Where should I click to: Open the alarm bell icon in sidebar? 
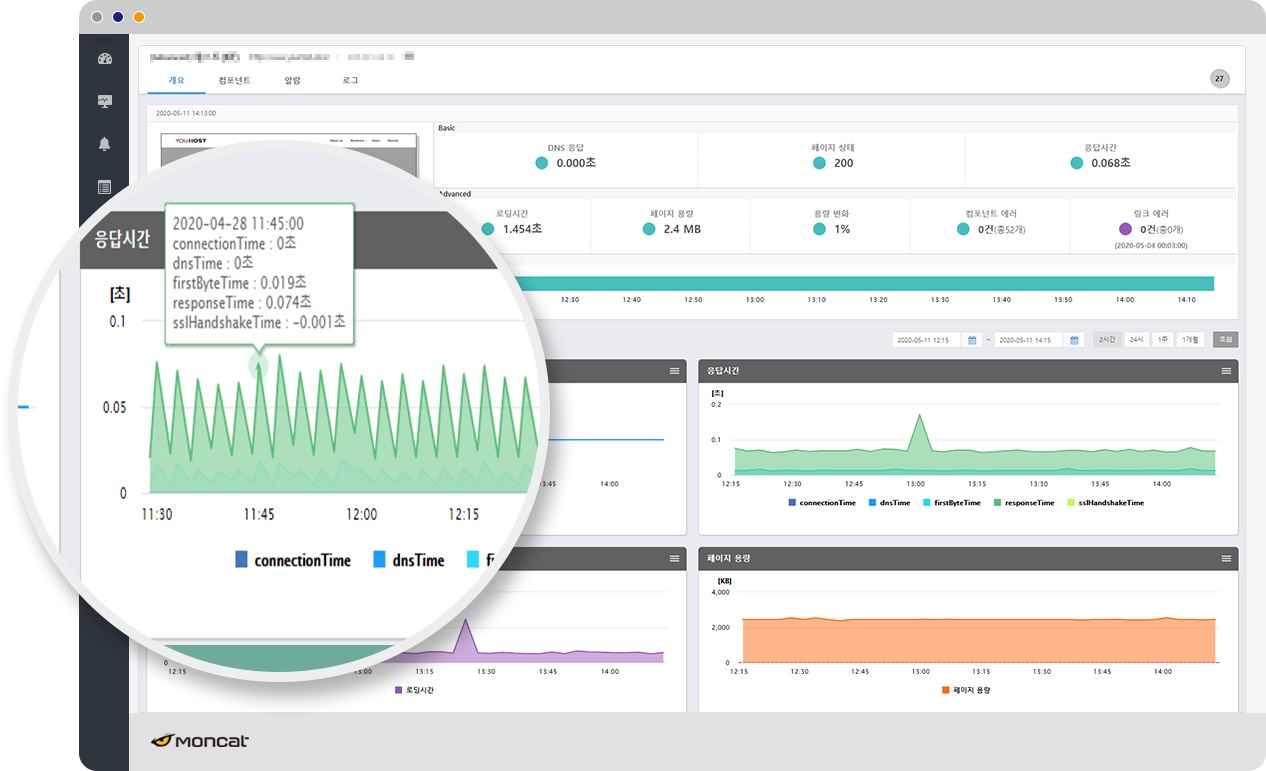pos(105,144)
